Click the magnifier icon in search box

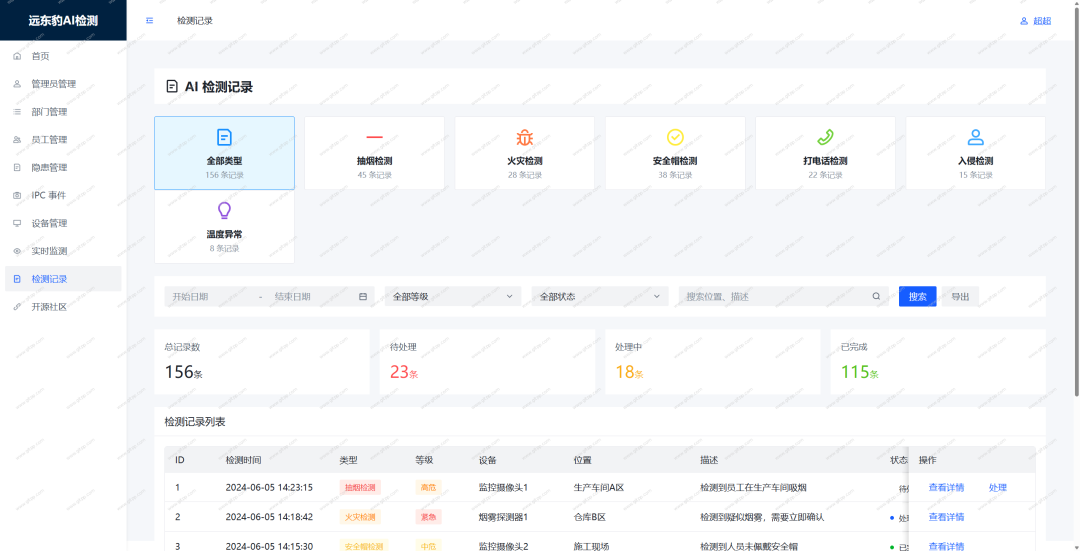pos(876,297)
